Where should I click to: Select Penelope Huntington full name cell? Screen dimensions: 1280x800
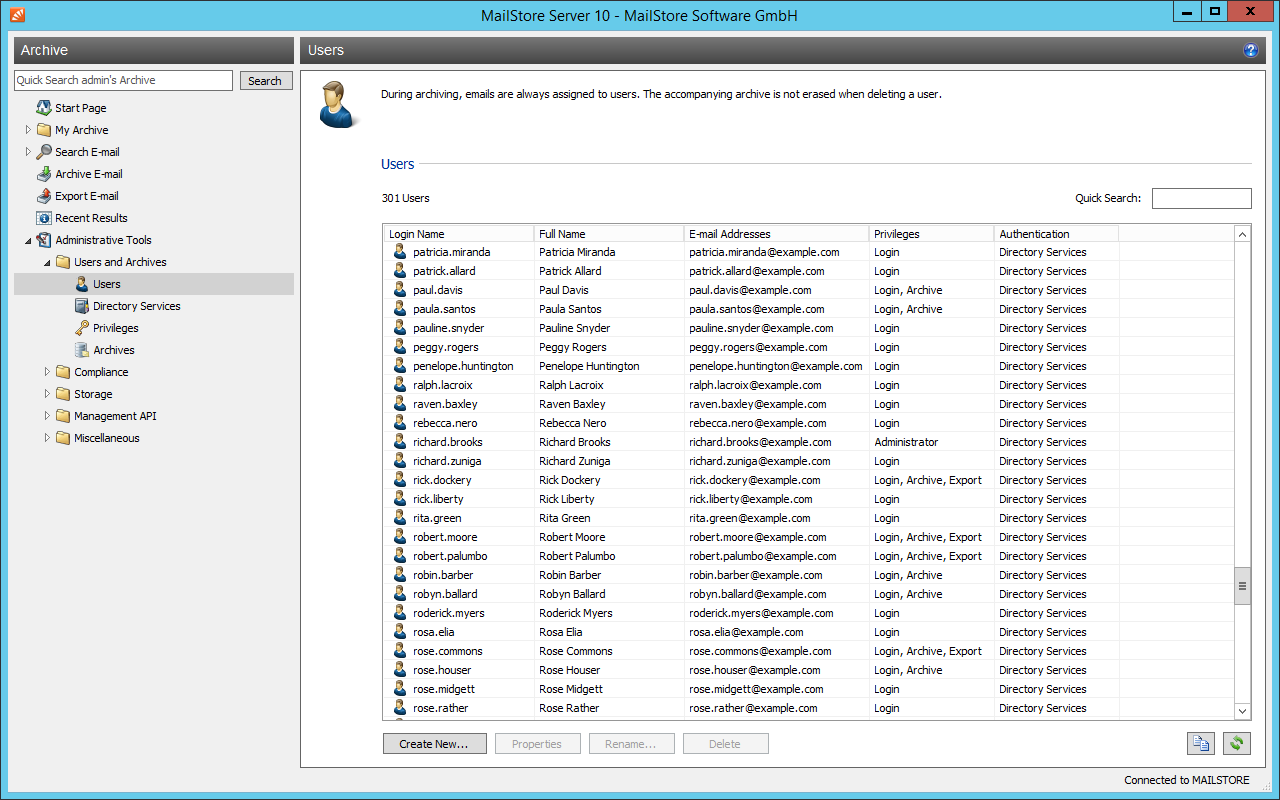[x=589, y=366]
